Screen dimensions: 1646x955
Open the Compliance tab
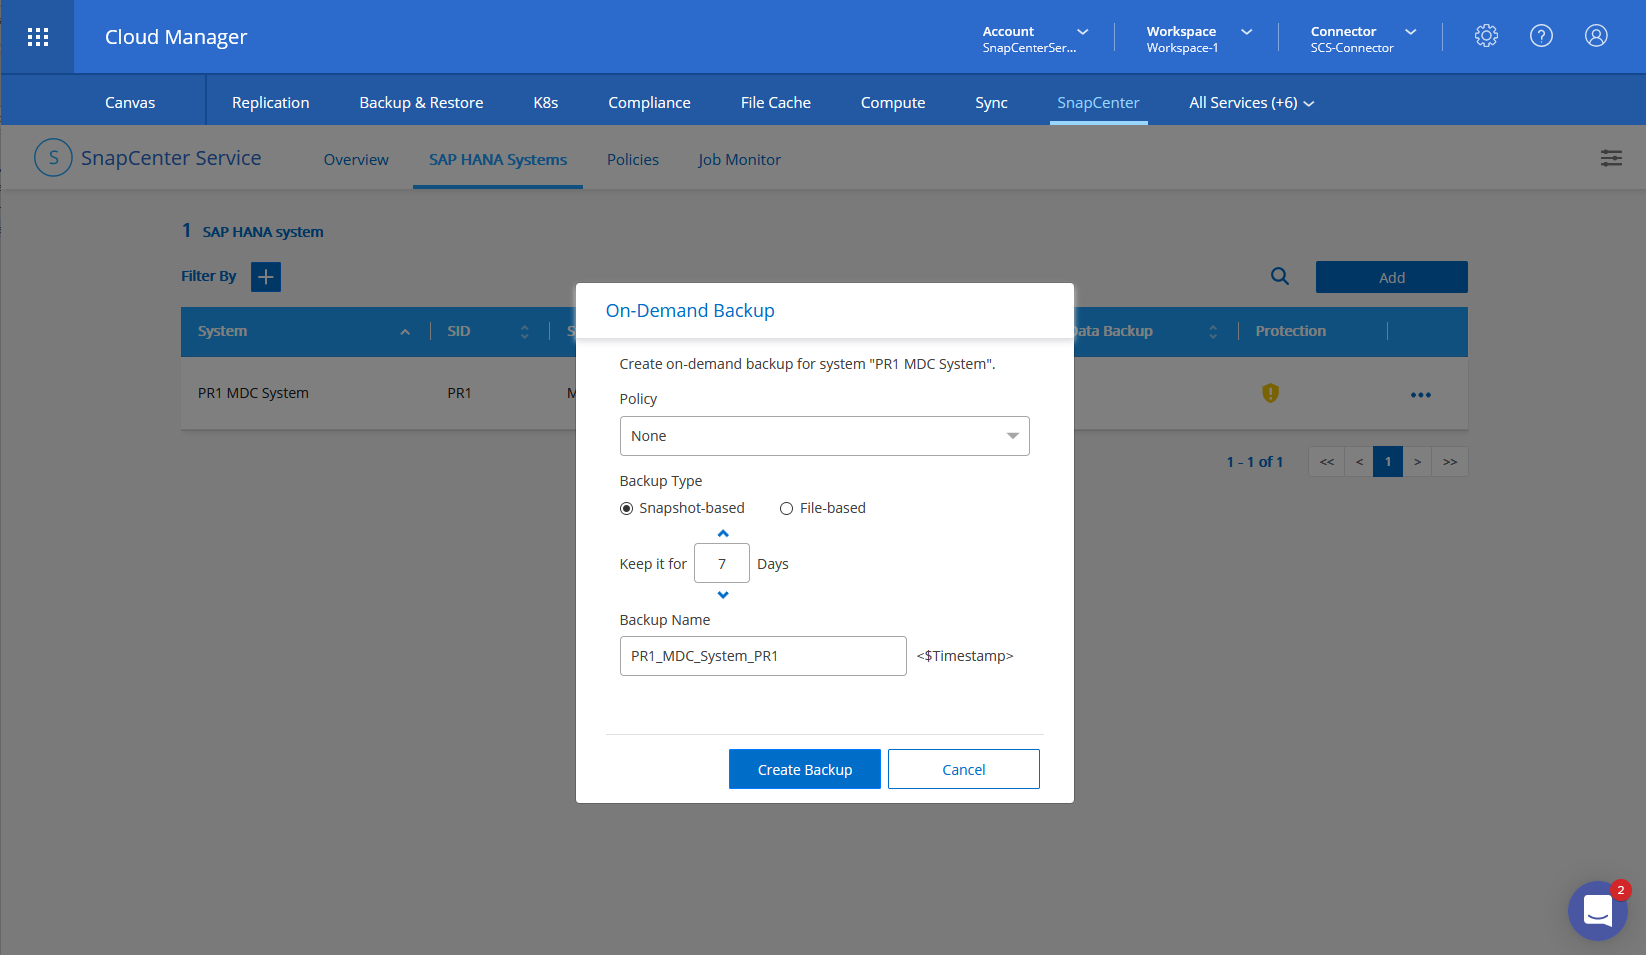coord(649,103)
